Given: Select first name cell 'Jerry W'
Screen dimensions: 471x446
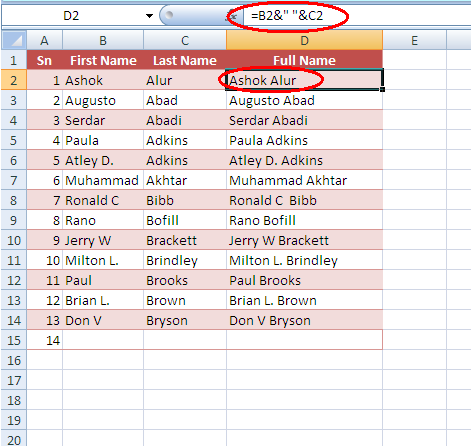Looking at the screenshot, I should (x=103, y=240).
